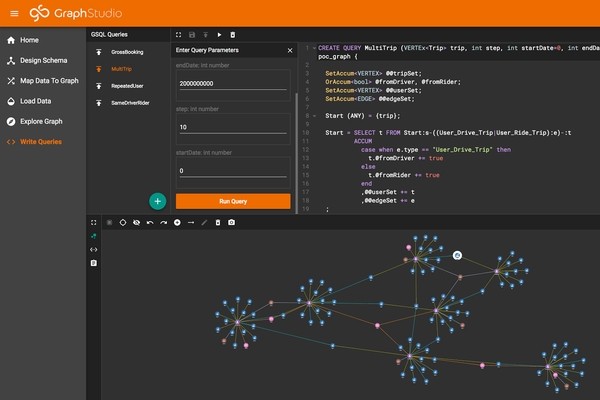This screenshot has width=600, height=400.
Task: Run the query with the play icon
Action: click(219, 35)
